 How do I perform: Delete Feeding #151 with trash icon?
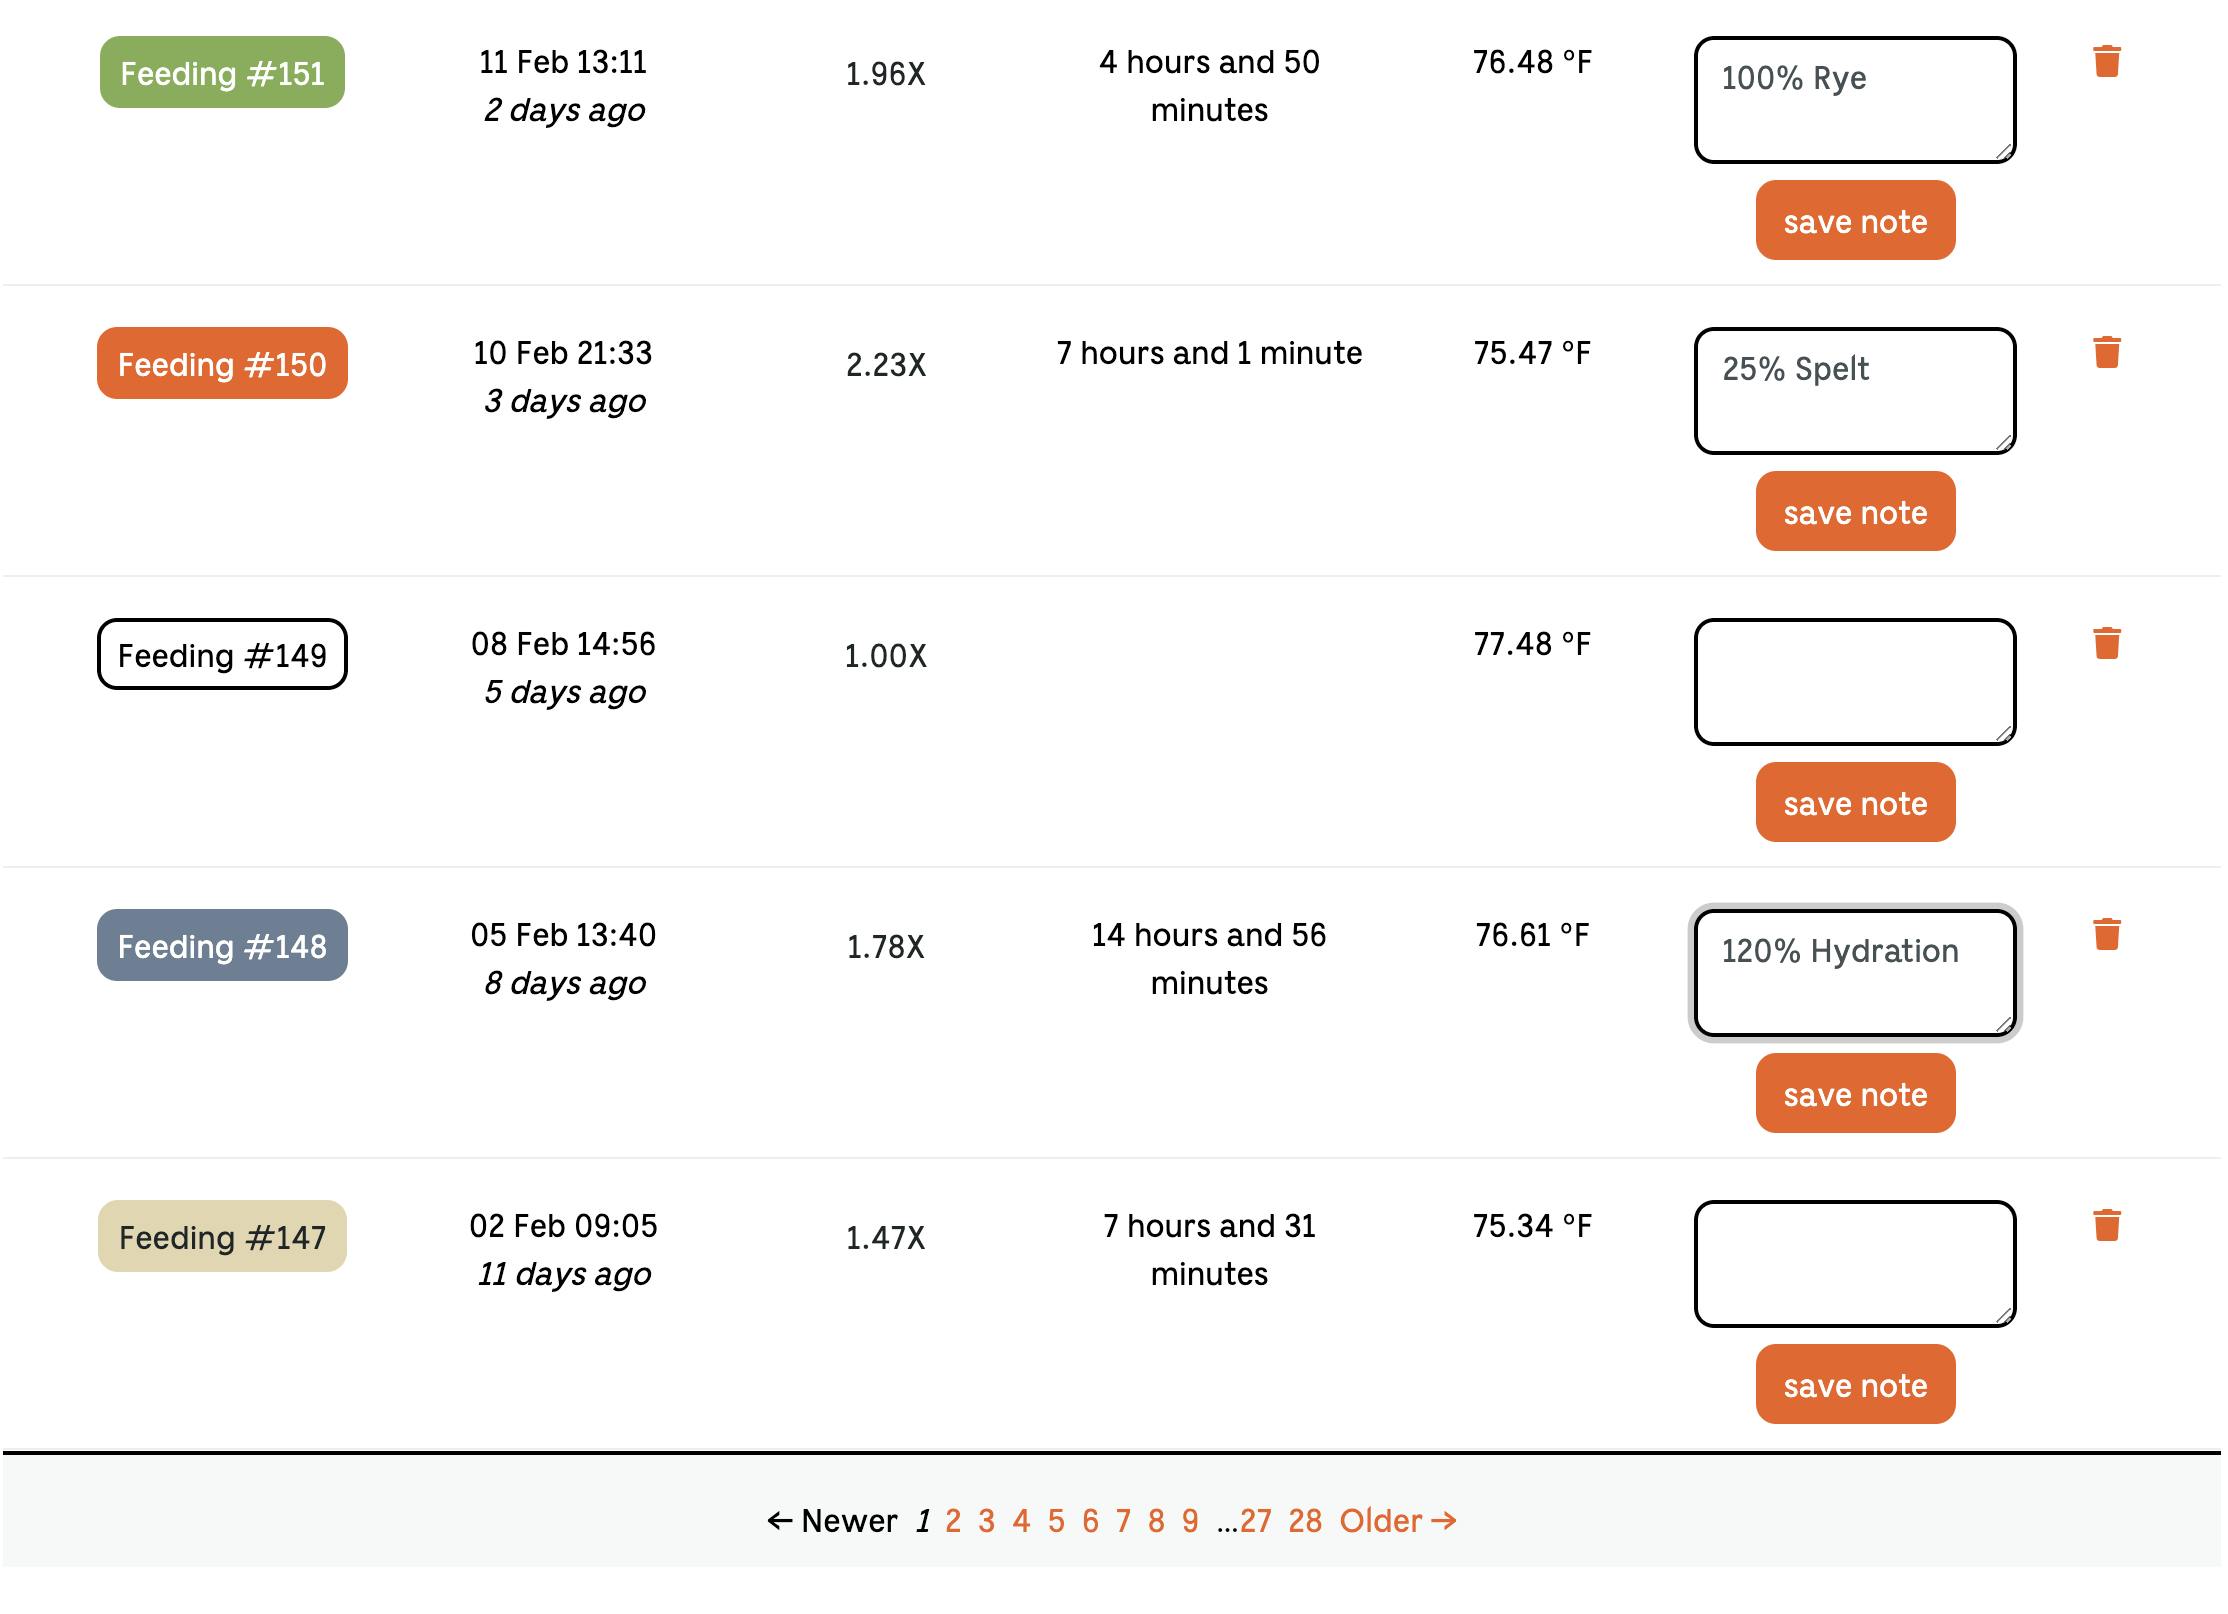(x=2107, y=62)
